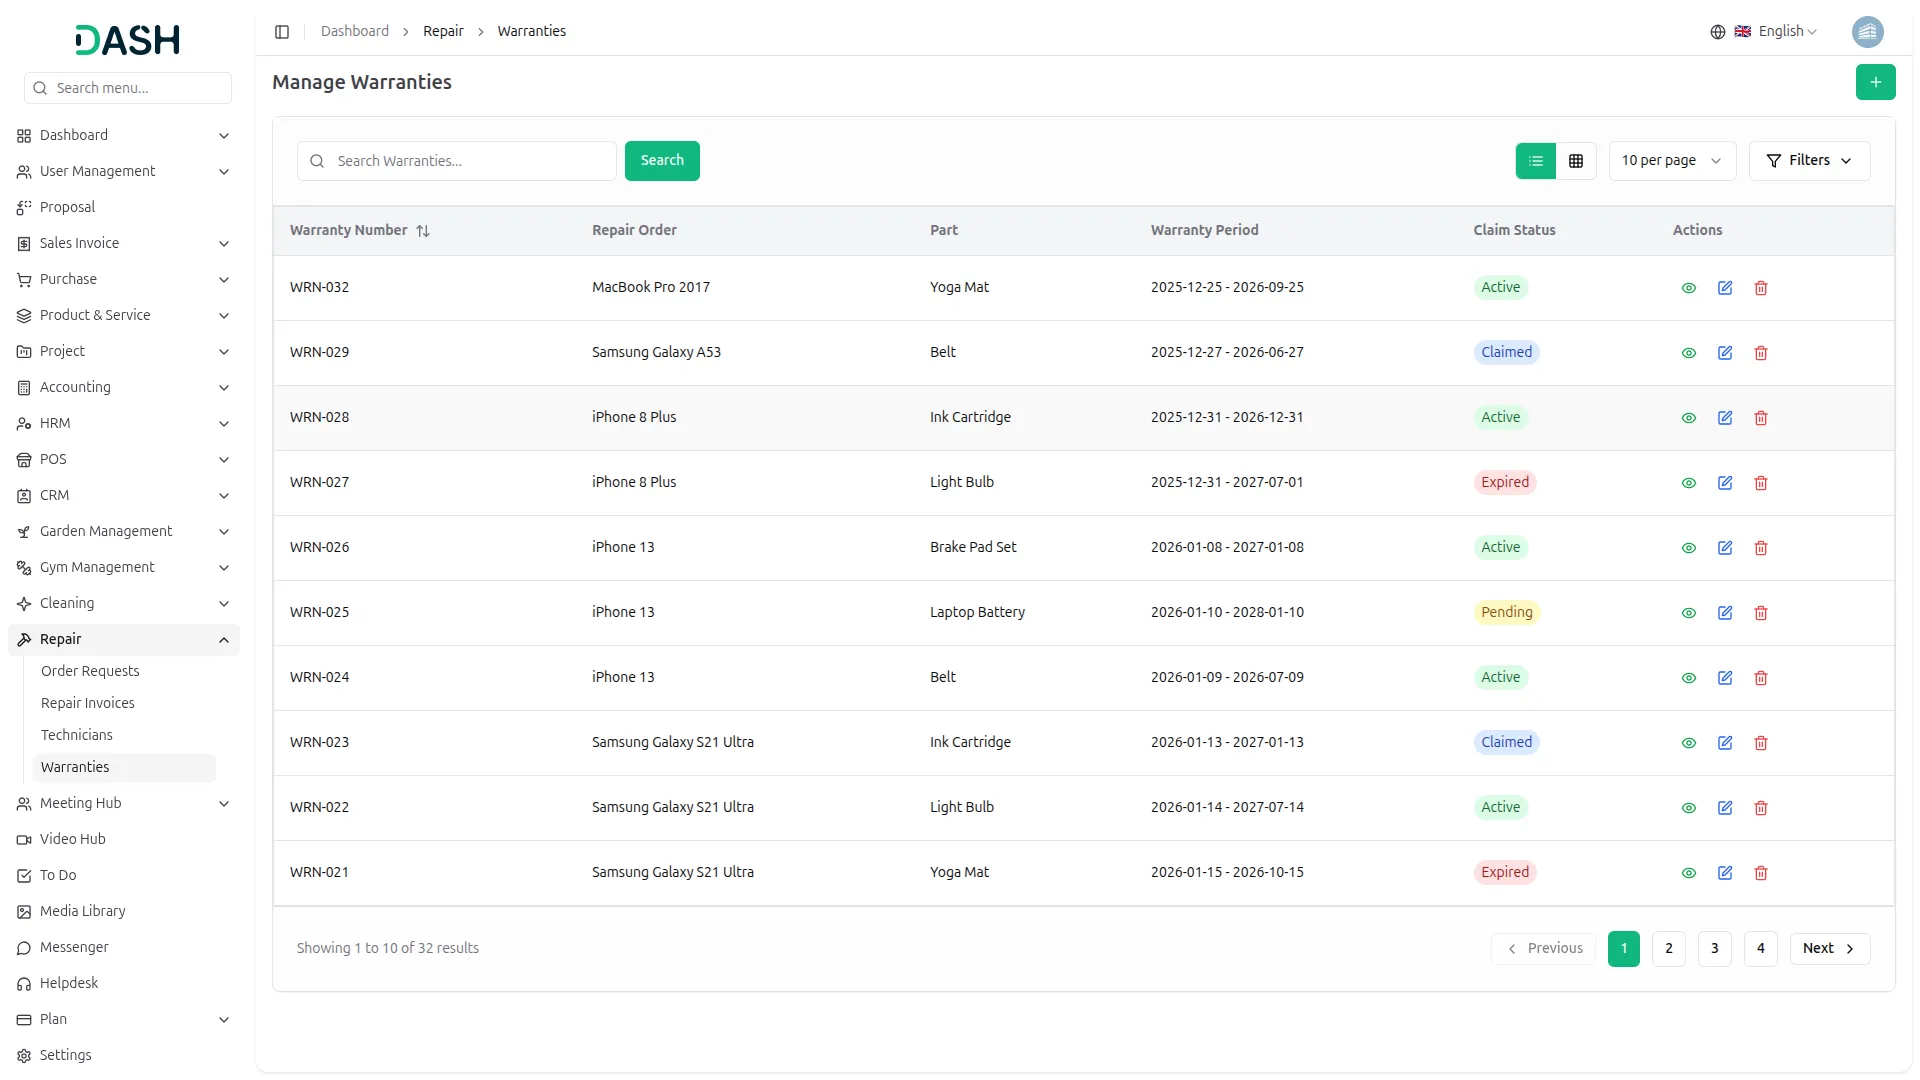Click the Expired badge for WRN-027
The height and width of the screenshot is (1080, 1920).
click(1505, 483)
